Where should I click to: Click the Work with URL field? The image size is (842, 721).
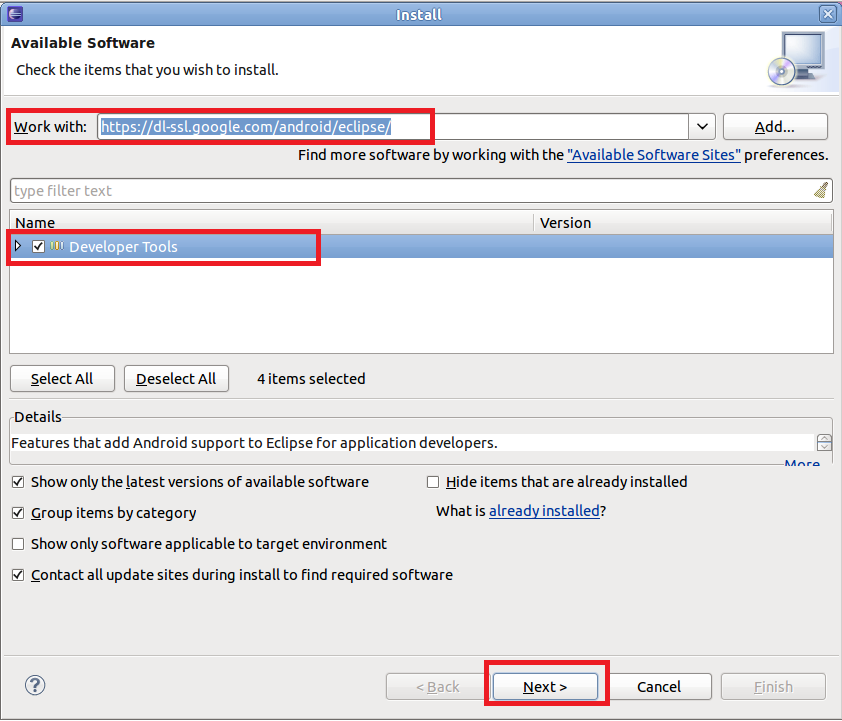393,127
